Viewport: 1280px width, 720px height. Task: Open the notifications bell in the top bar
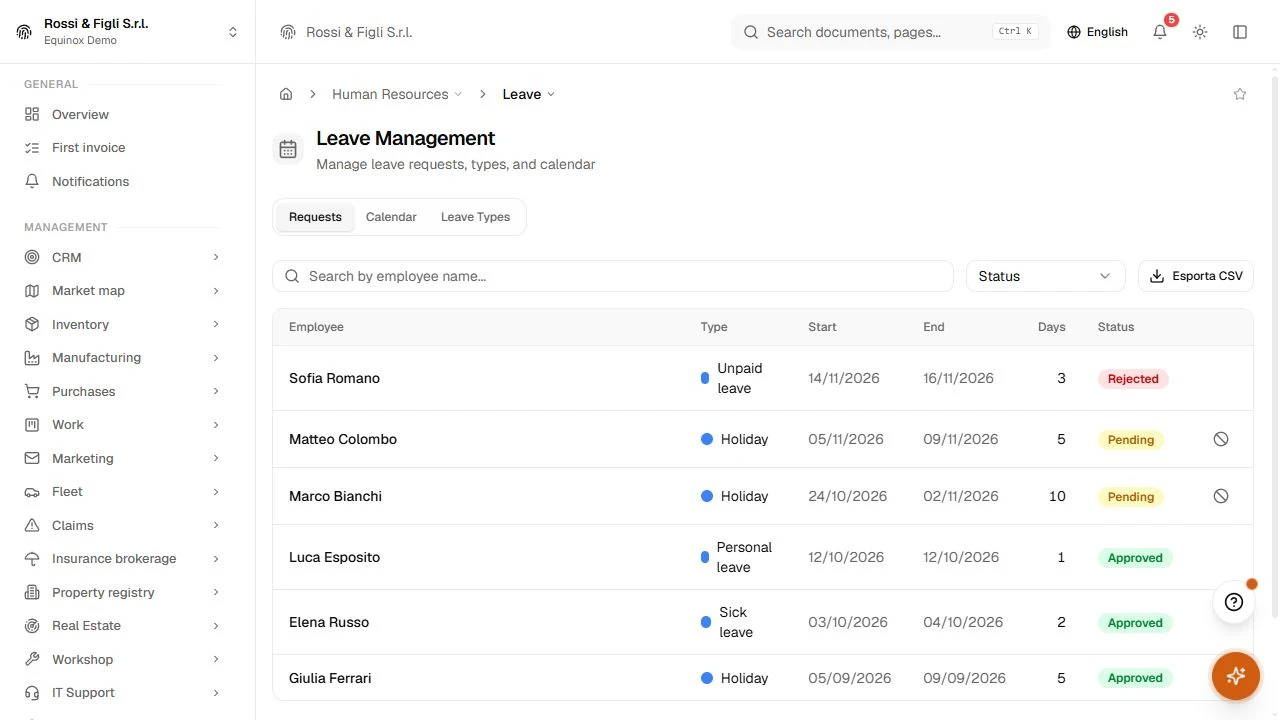click(x=1160, y=32)
